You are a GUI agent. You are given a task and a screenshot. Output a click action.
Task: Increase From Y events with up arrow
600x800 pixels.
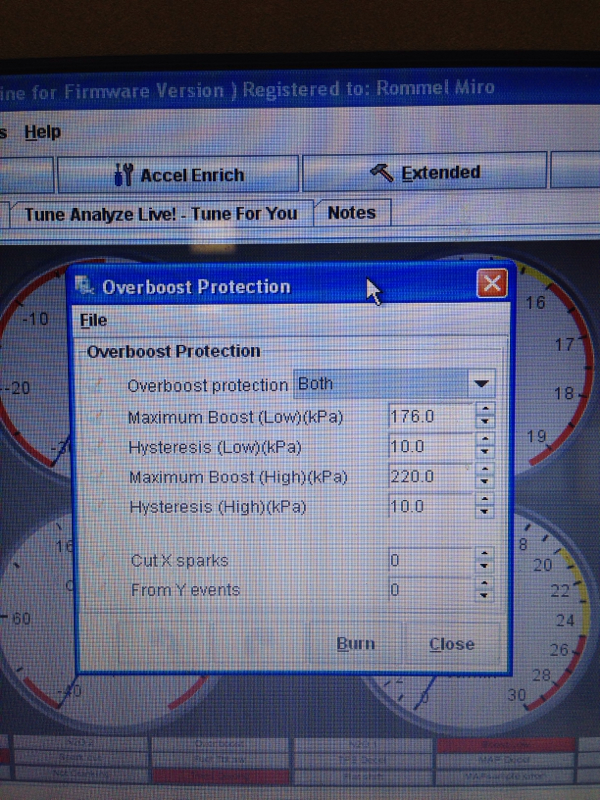[485, 583]
